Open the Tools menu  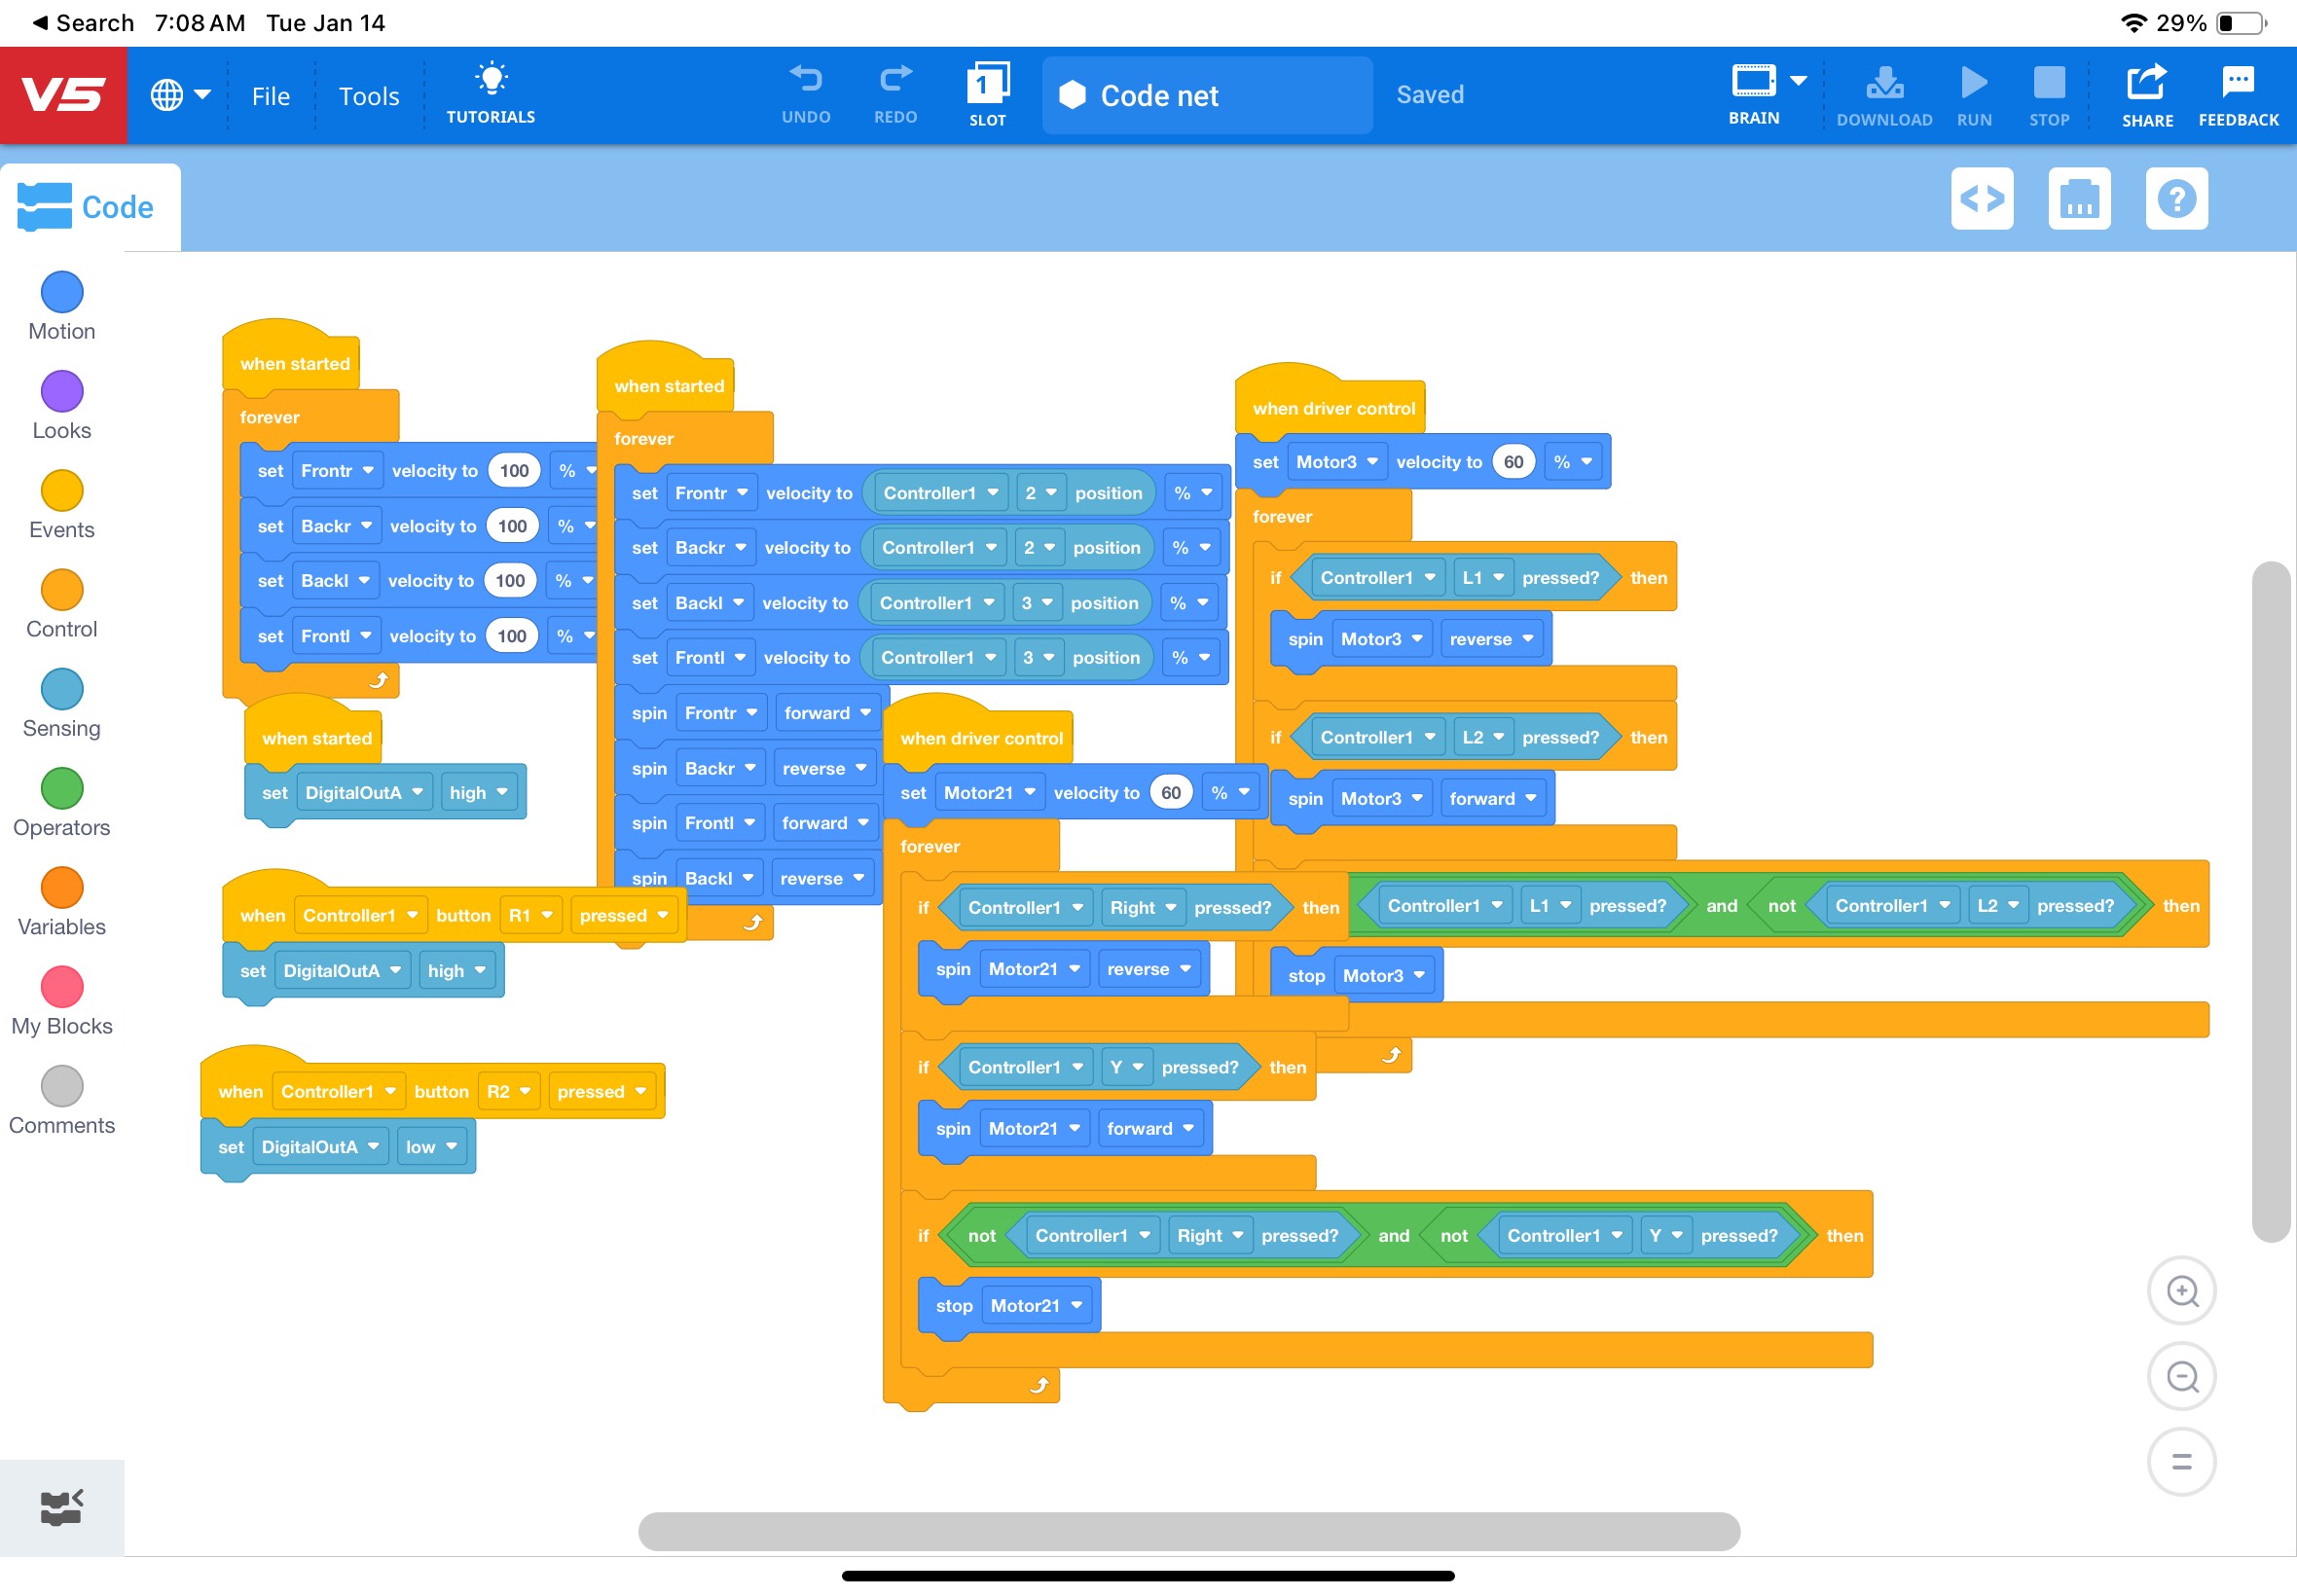369,96
